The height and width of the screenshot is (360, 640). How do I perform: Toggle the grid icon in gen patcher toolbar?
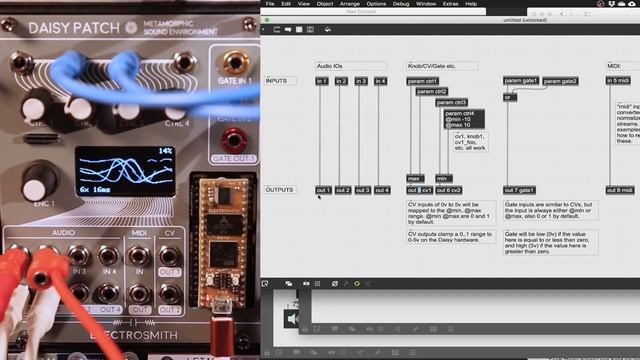pos(318,283)
